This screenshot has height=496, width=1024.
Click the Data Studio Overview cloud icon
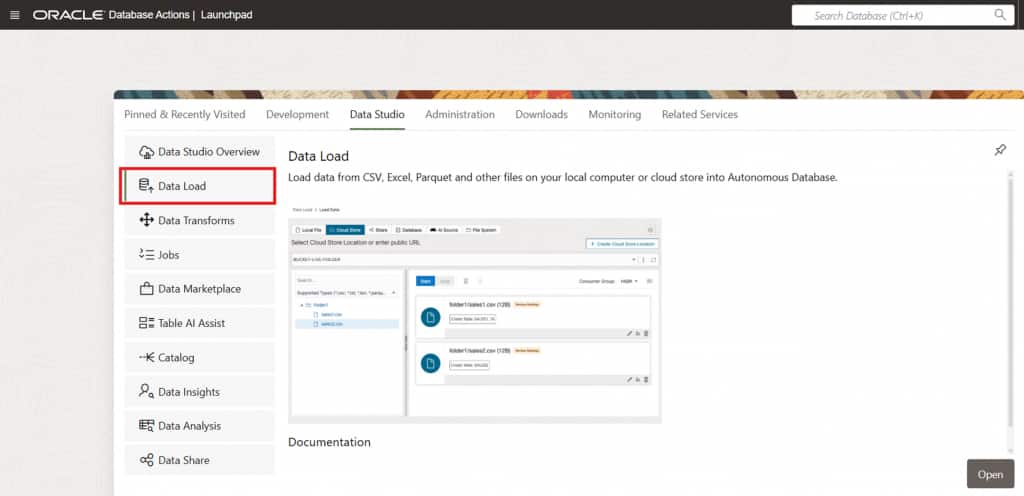point(146,152)
